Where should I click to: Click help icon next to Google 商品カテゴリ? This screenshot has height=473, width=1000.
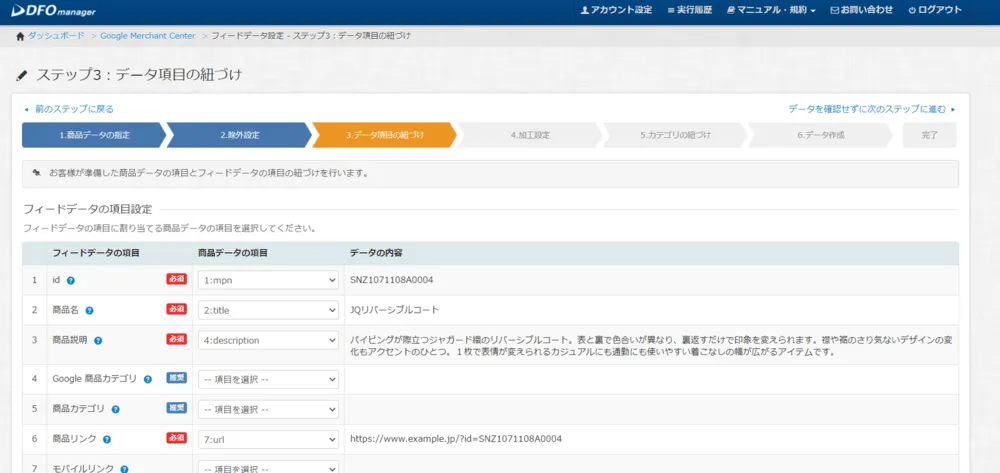pyautogui.click(x=148, y=379)
